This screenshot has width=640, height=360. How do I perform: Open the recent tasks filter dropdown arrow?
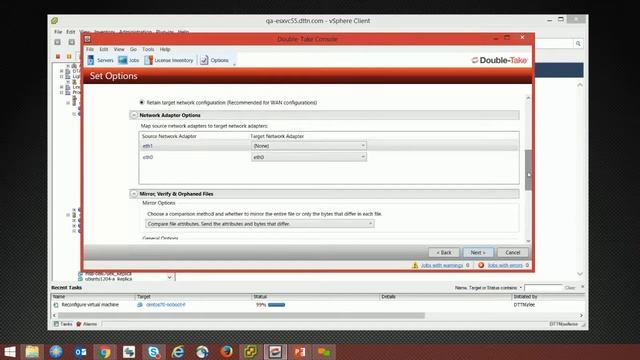click(520, 288)
